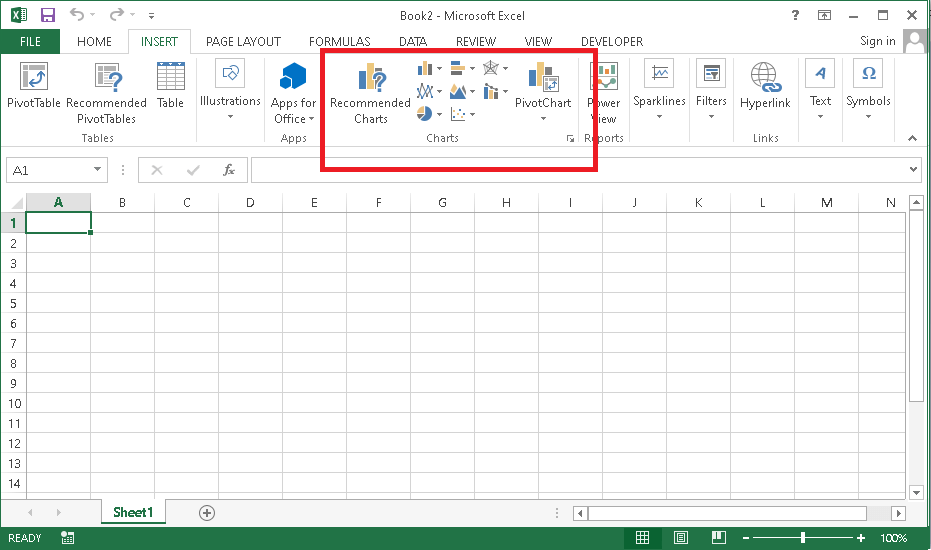
Task: Expand the PivotChart dropdown arrow
Action: click(543, 119)
